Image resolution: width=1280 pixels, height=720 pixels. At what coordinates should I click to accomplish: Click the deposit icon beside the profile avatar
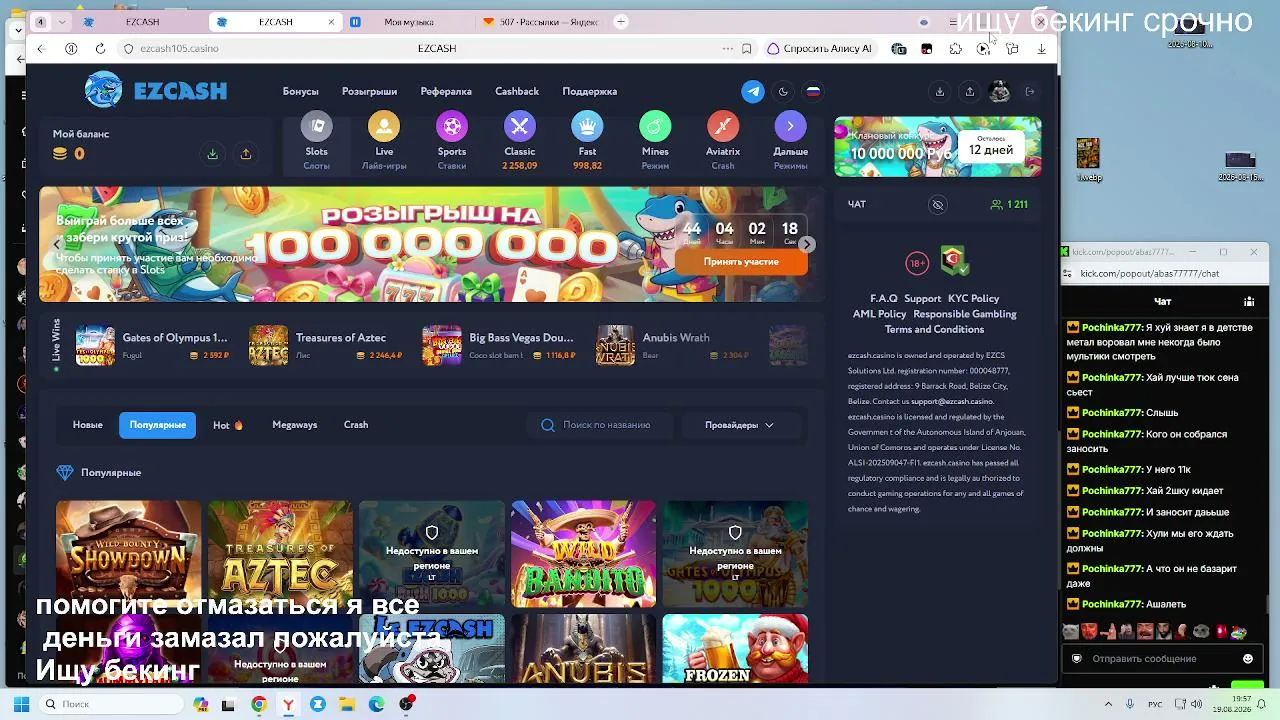pos(940,92)
